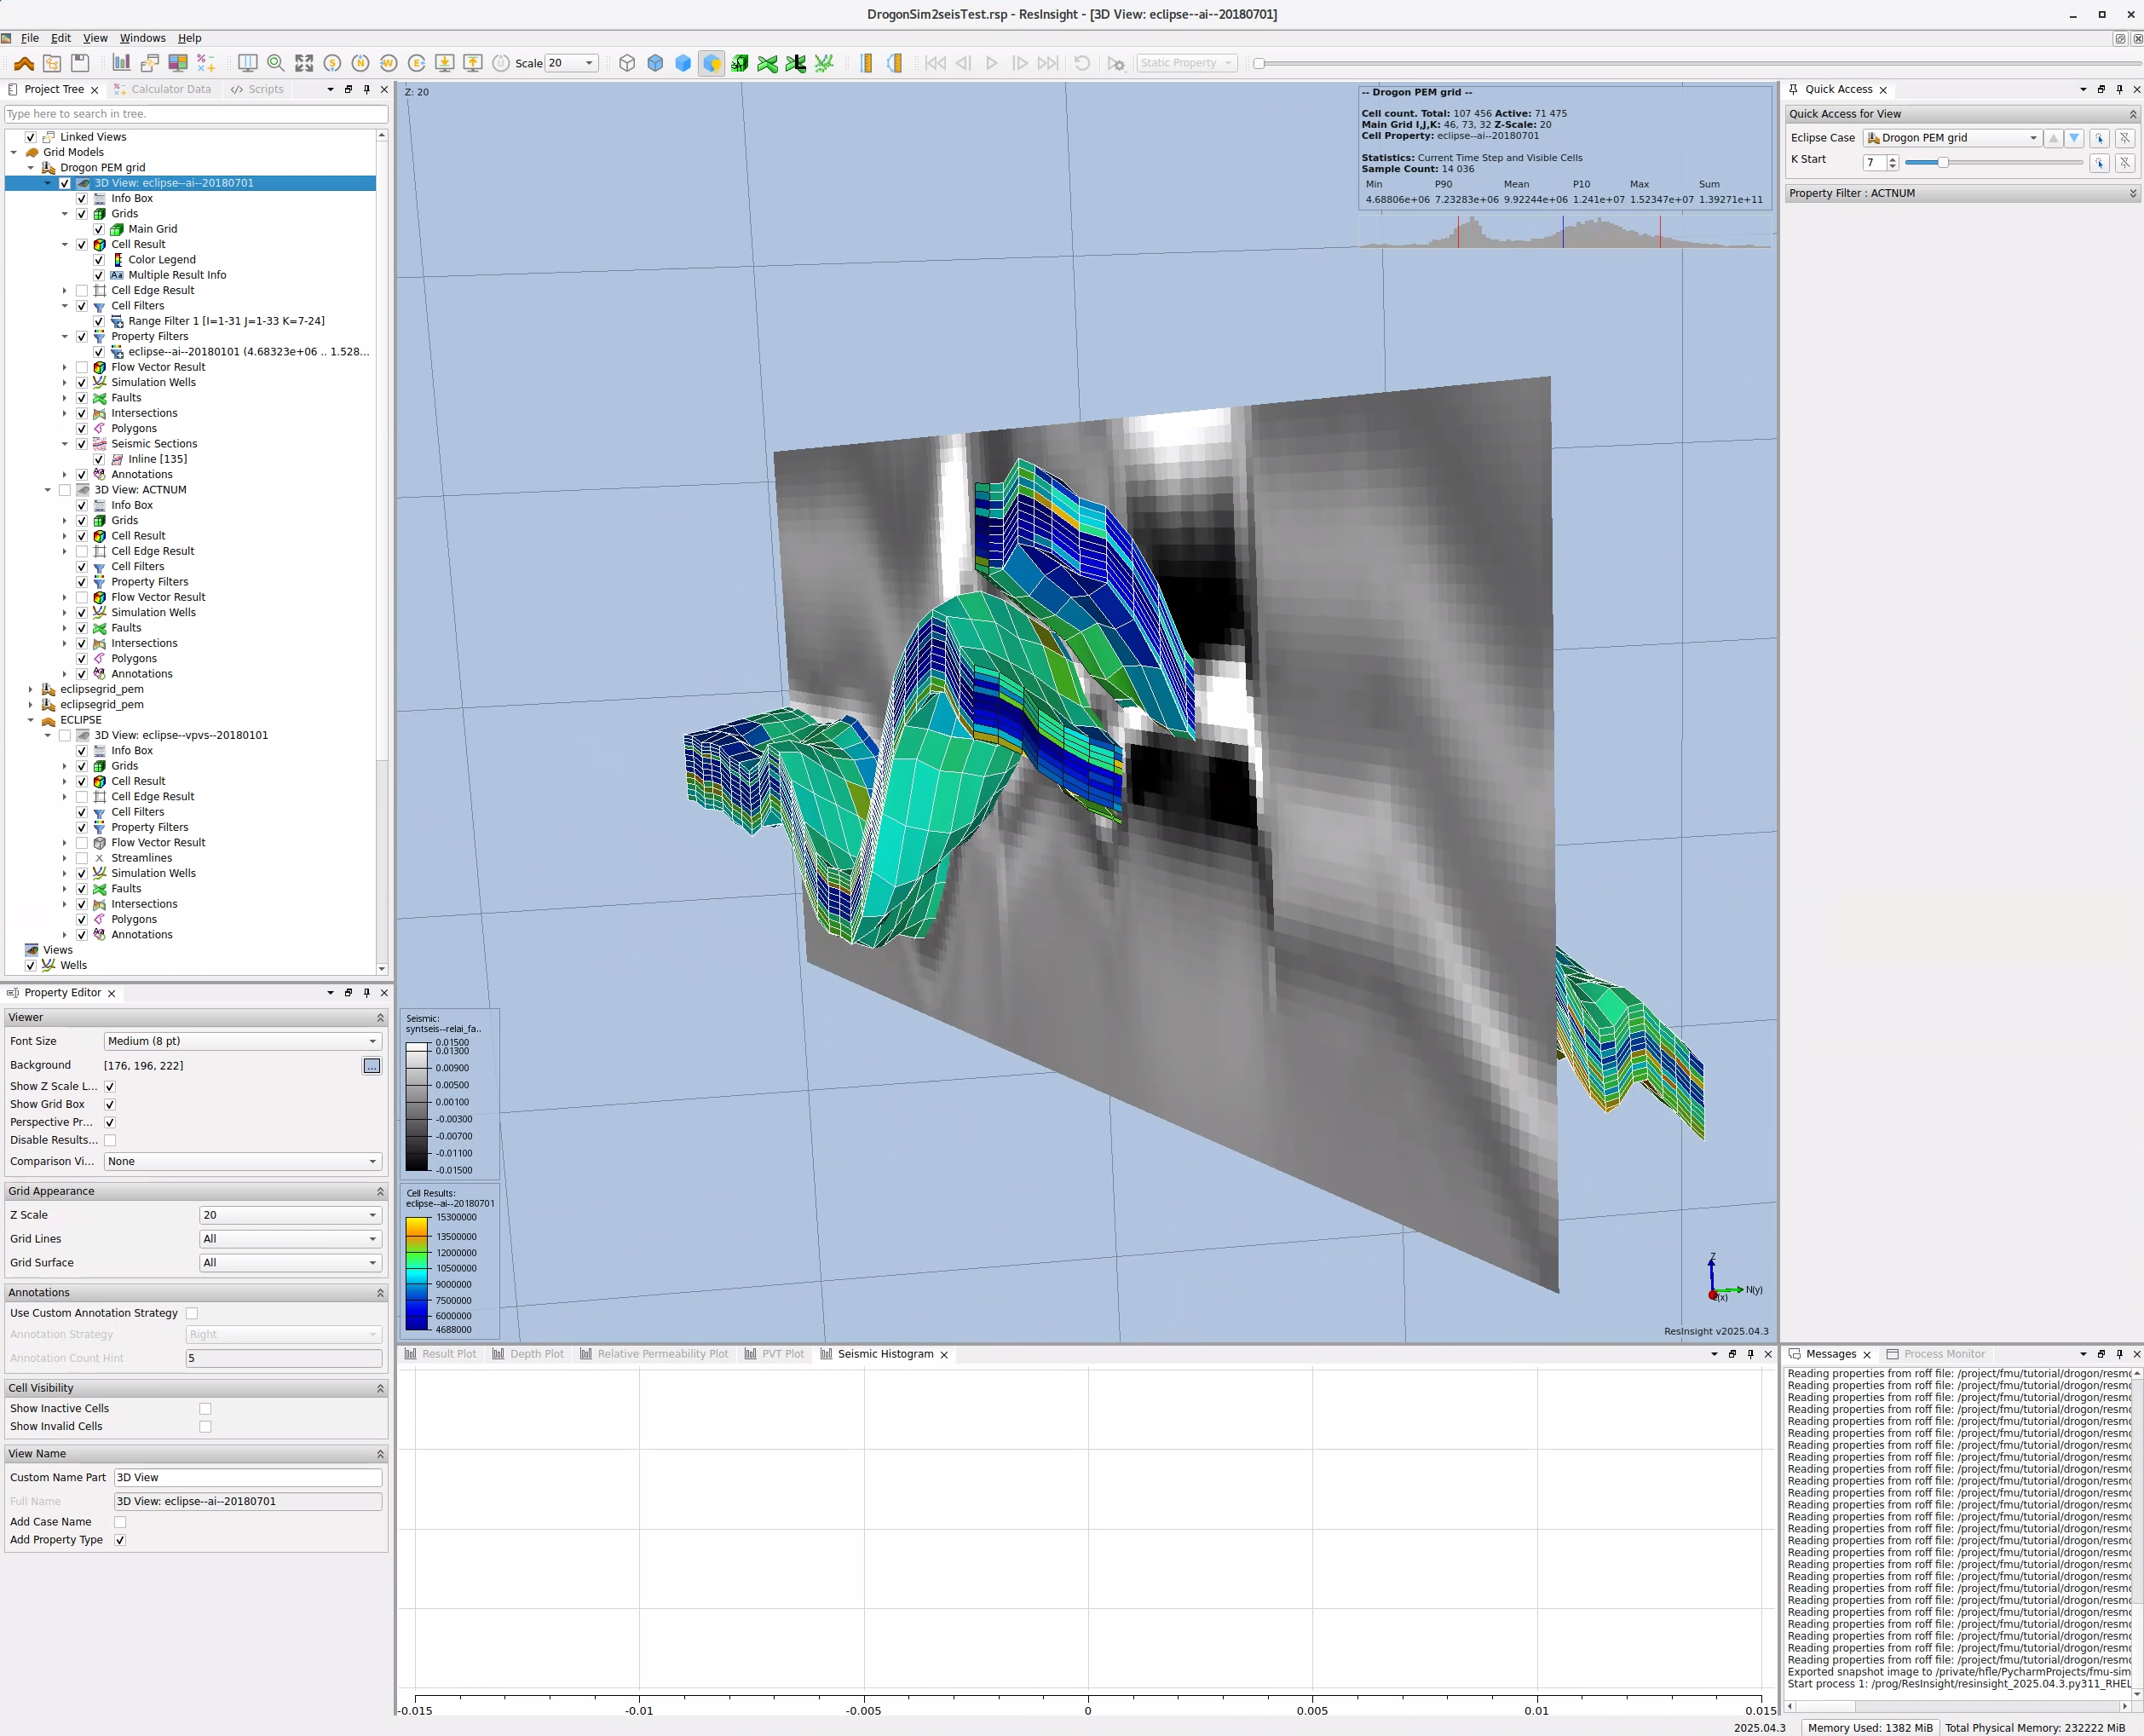Expand the first eclipsegrid_pem tree node
The width and height of the screenshot is (2144, 1736).
pos(31,689)
